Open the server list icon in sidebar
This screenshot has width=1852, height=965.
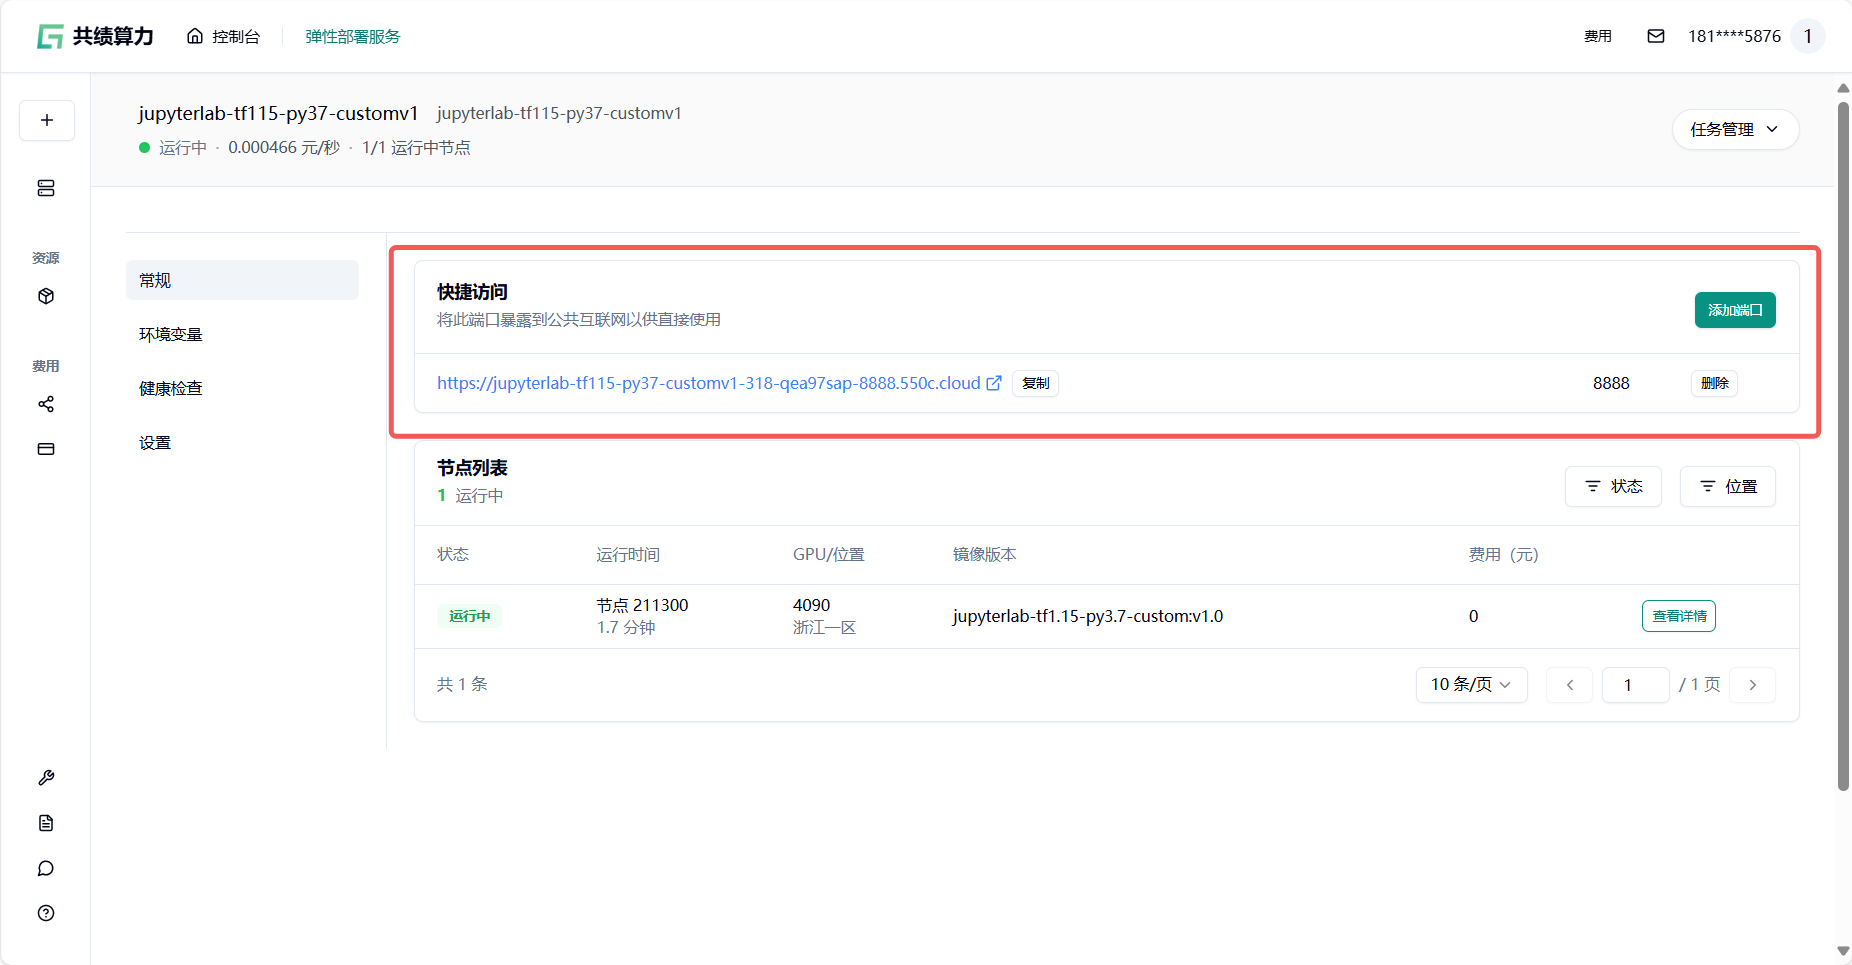point(46,188)
